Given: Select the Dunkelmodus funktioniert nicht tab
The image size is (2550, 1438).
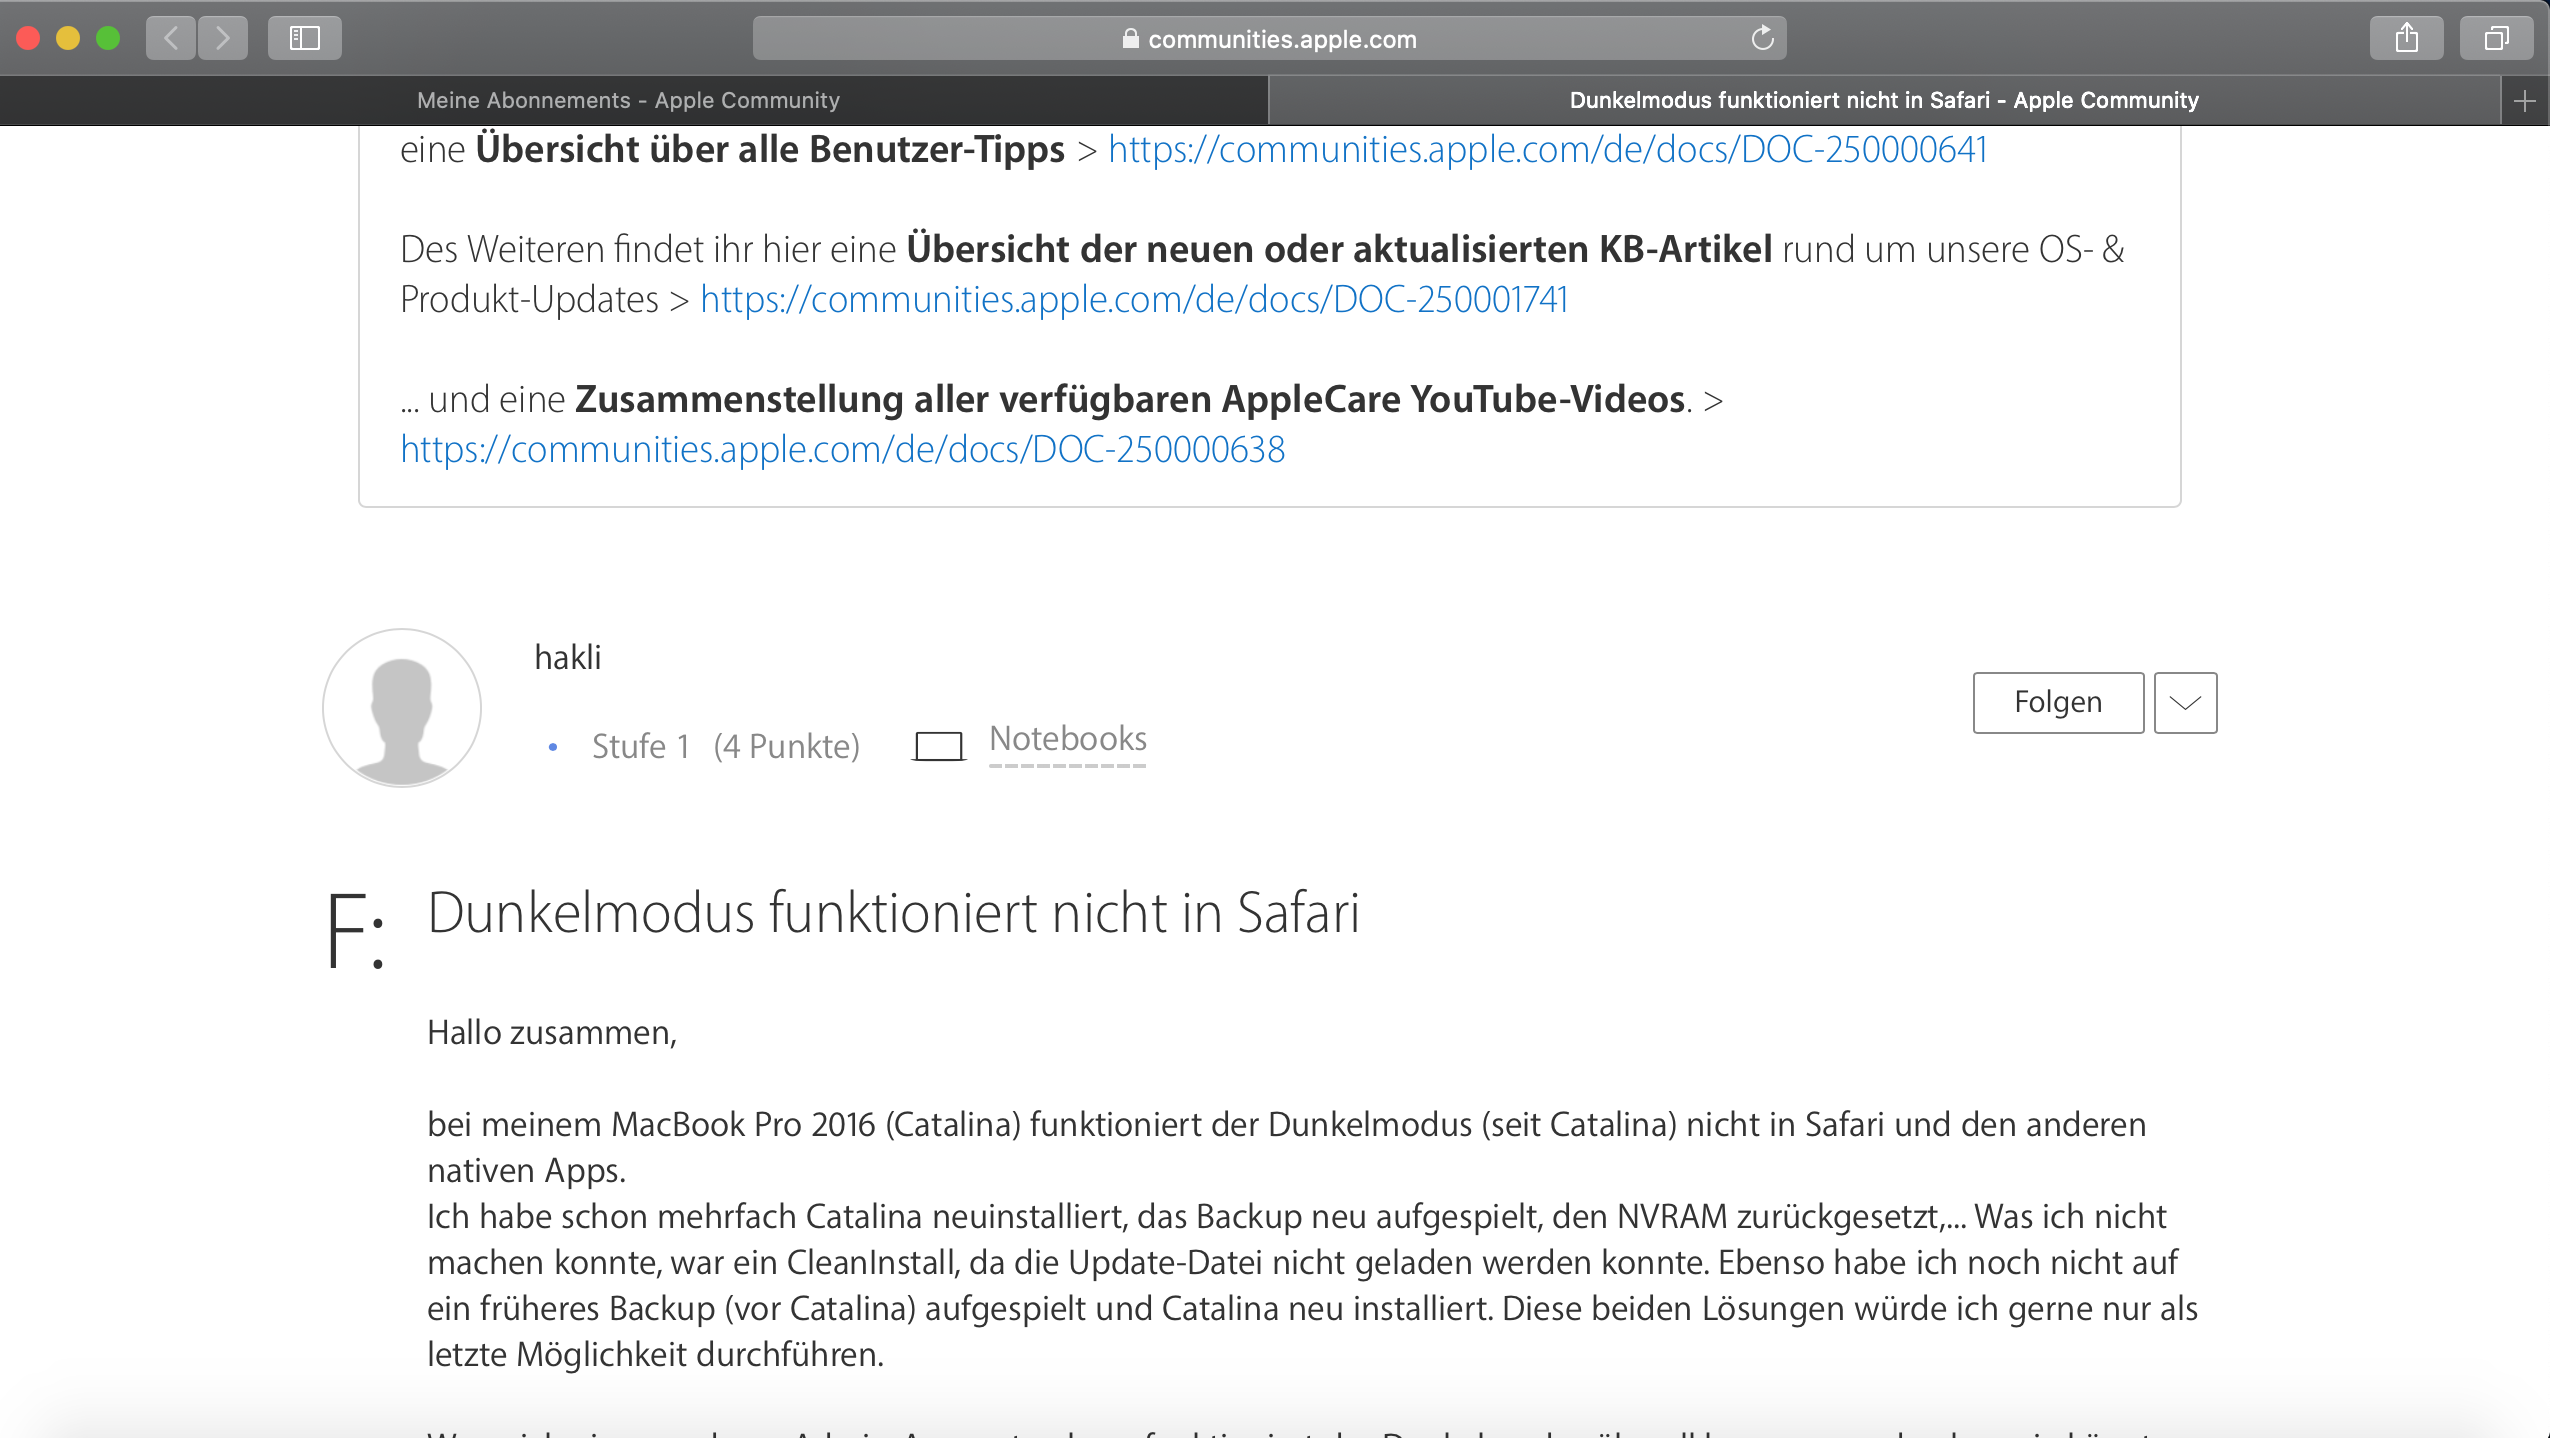Looking at the screenshot, I should click(1883, 100).
